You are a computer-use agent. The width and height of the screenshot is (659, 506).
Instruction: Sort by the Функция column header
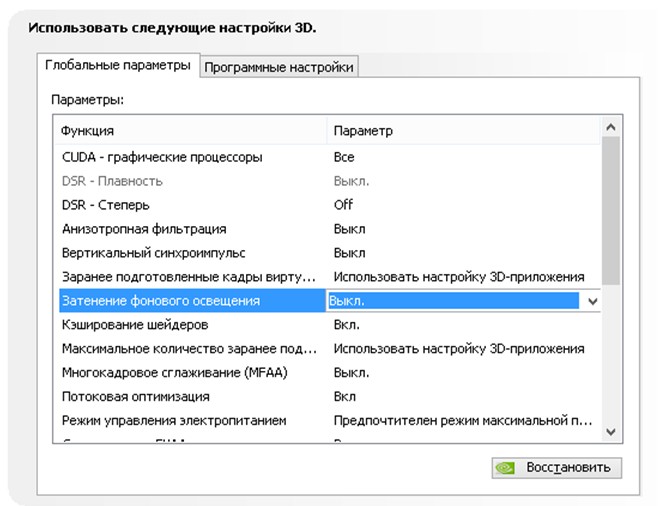[x=190, y=131]
